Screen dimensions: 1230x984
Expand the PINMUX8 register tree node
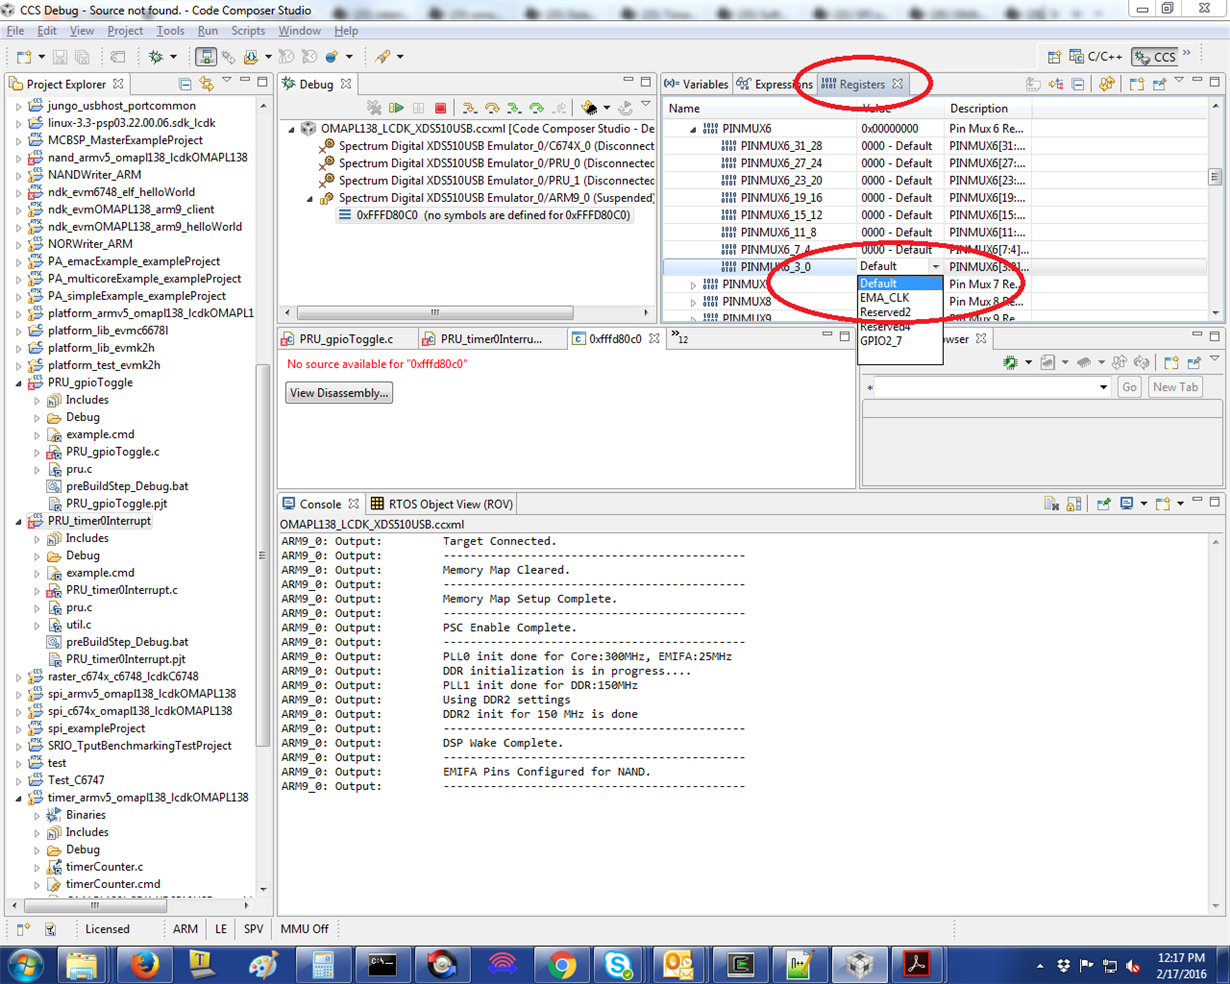pyautogui.click(x=693, y=302)
